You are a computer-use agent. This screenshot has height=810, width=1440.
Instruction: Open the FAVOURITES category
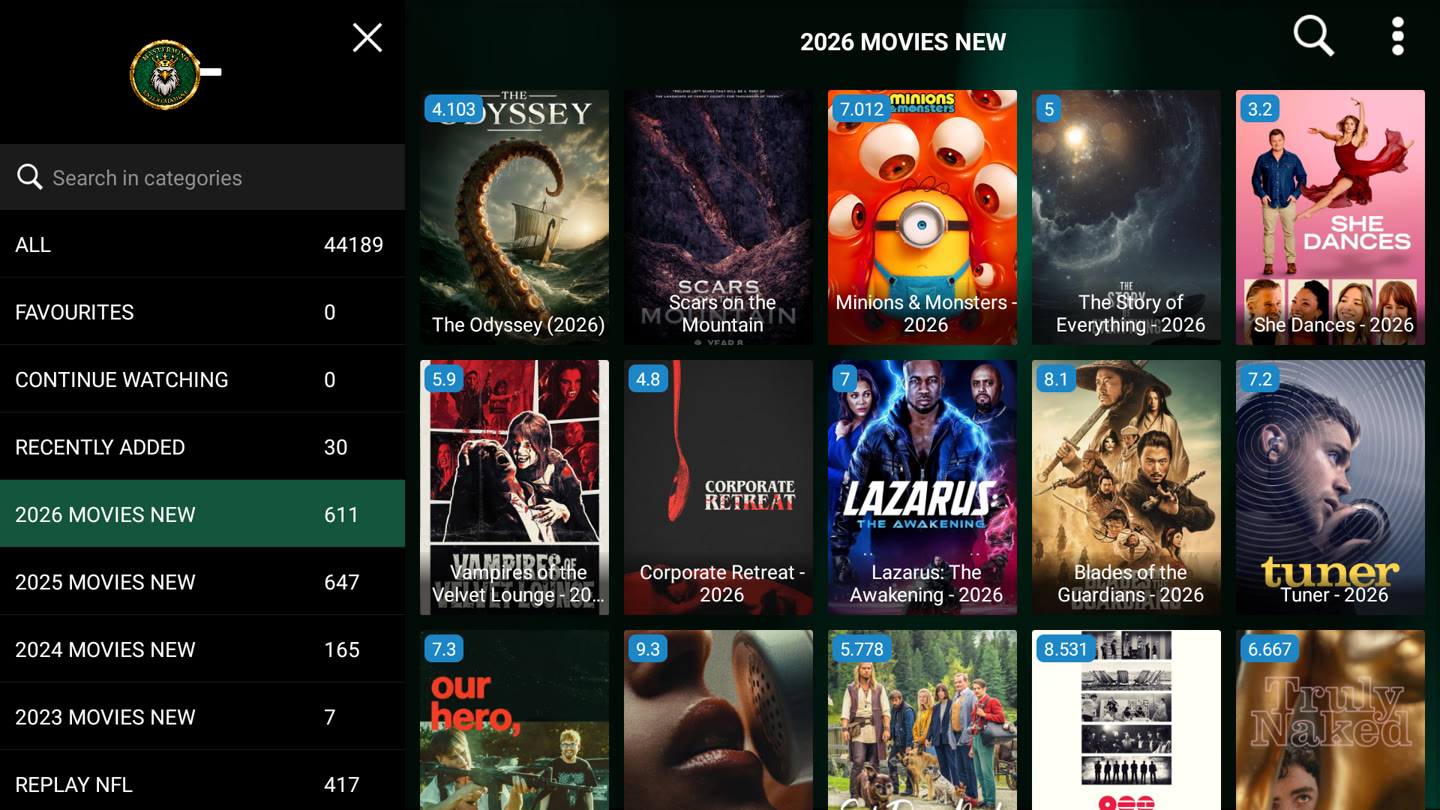(202, 312)
